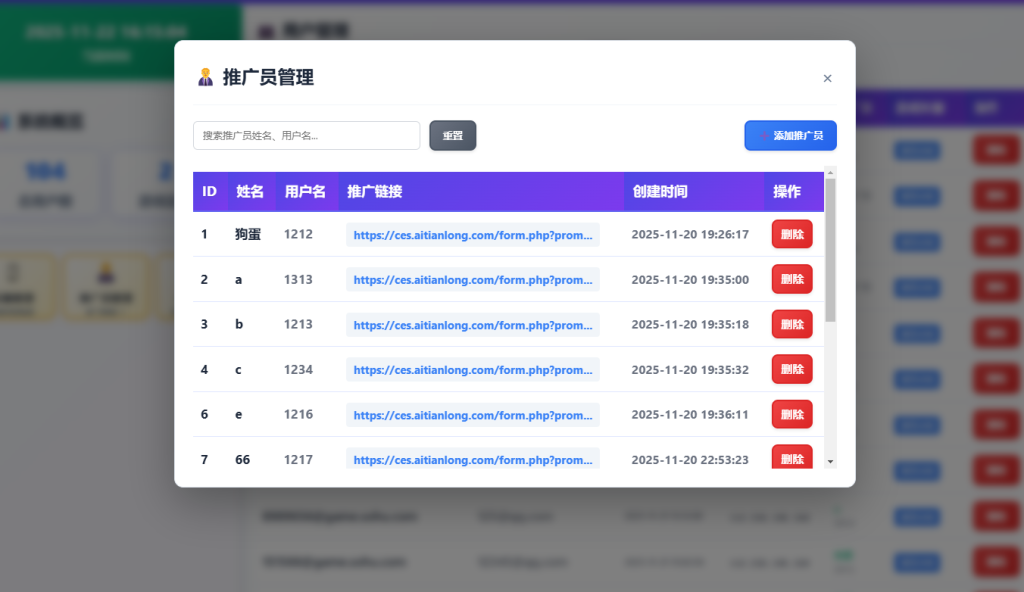The image size is (1024, 592).
Task: Open promotion link for user 1216
Action: (x=473, y=415)
